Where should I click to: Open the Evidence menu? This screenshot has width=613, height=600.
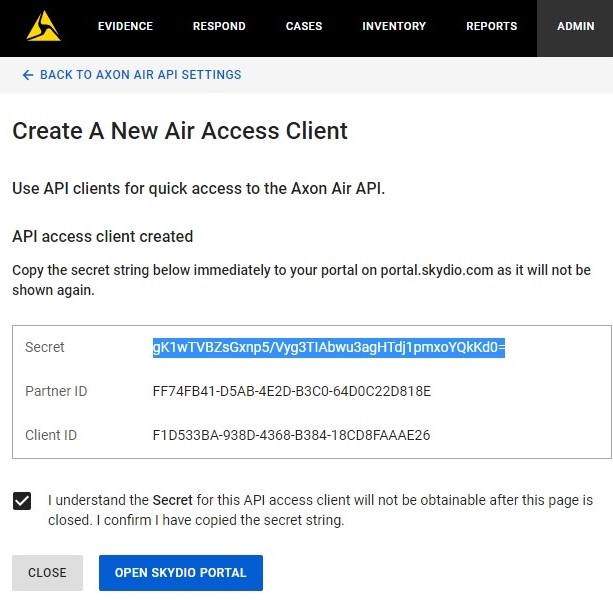123,27
